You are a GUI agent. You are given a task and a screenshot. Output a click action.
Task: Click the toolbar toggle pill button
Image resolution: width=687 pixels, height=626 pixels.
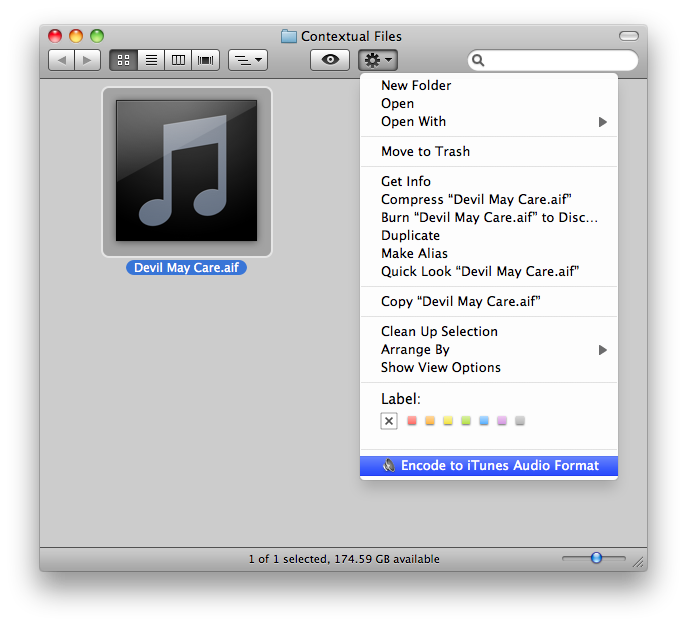pyautogui.click(x=628, y=36)
